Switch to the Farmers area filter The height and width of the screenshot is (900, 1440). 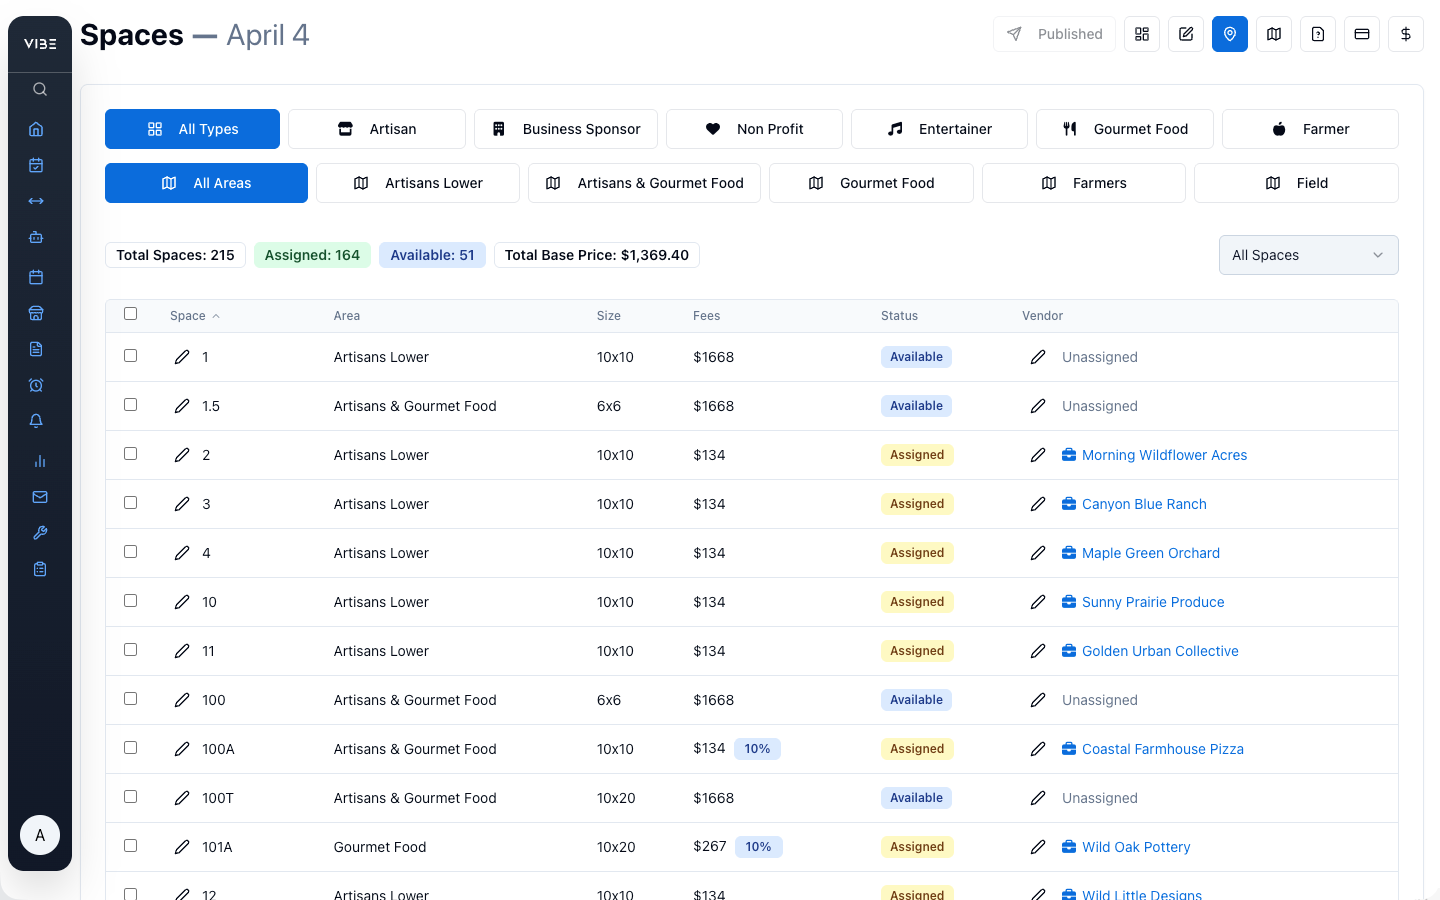1083,182
